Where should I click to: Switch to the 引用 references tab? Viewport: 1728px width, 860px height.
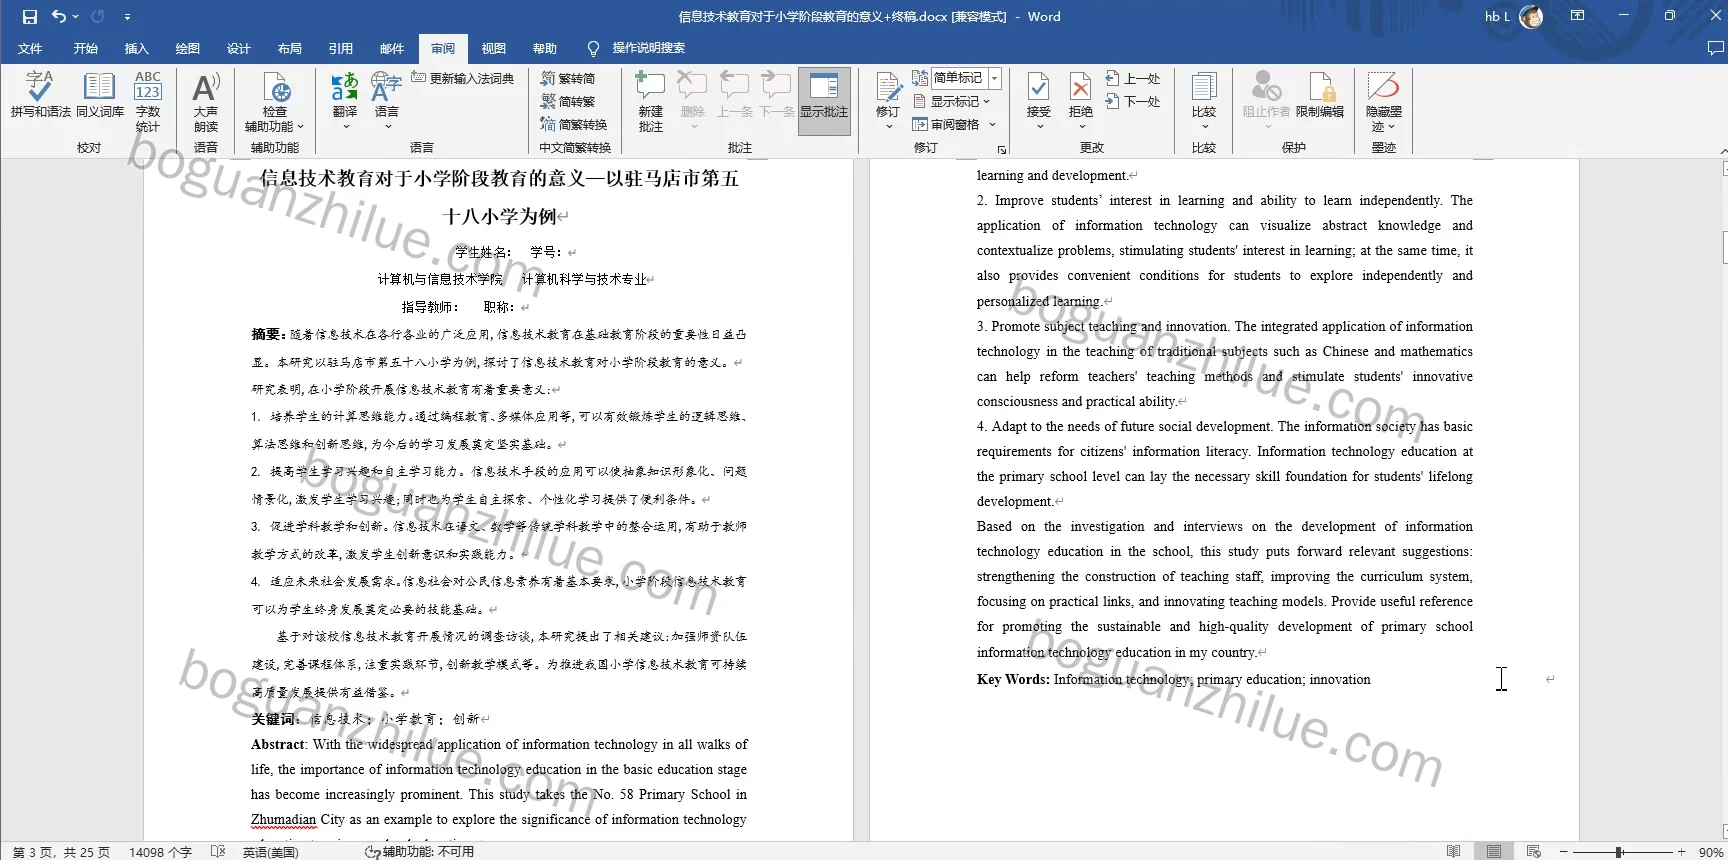tap(341, 48)
